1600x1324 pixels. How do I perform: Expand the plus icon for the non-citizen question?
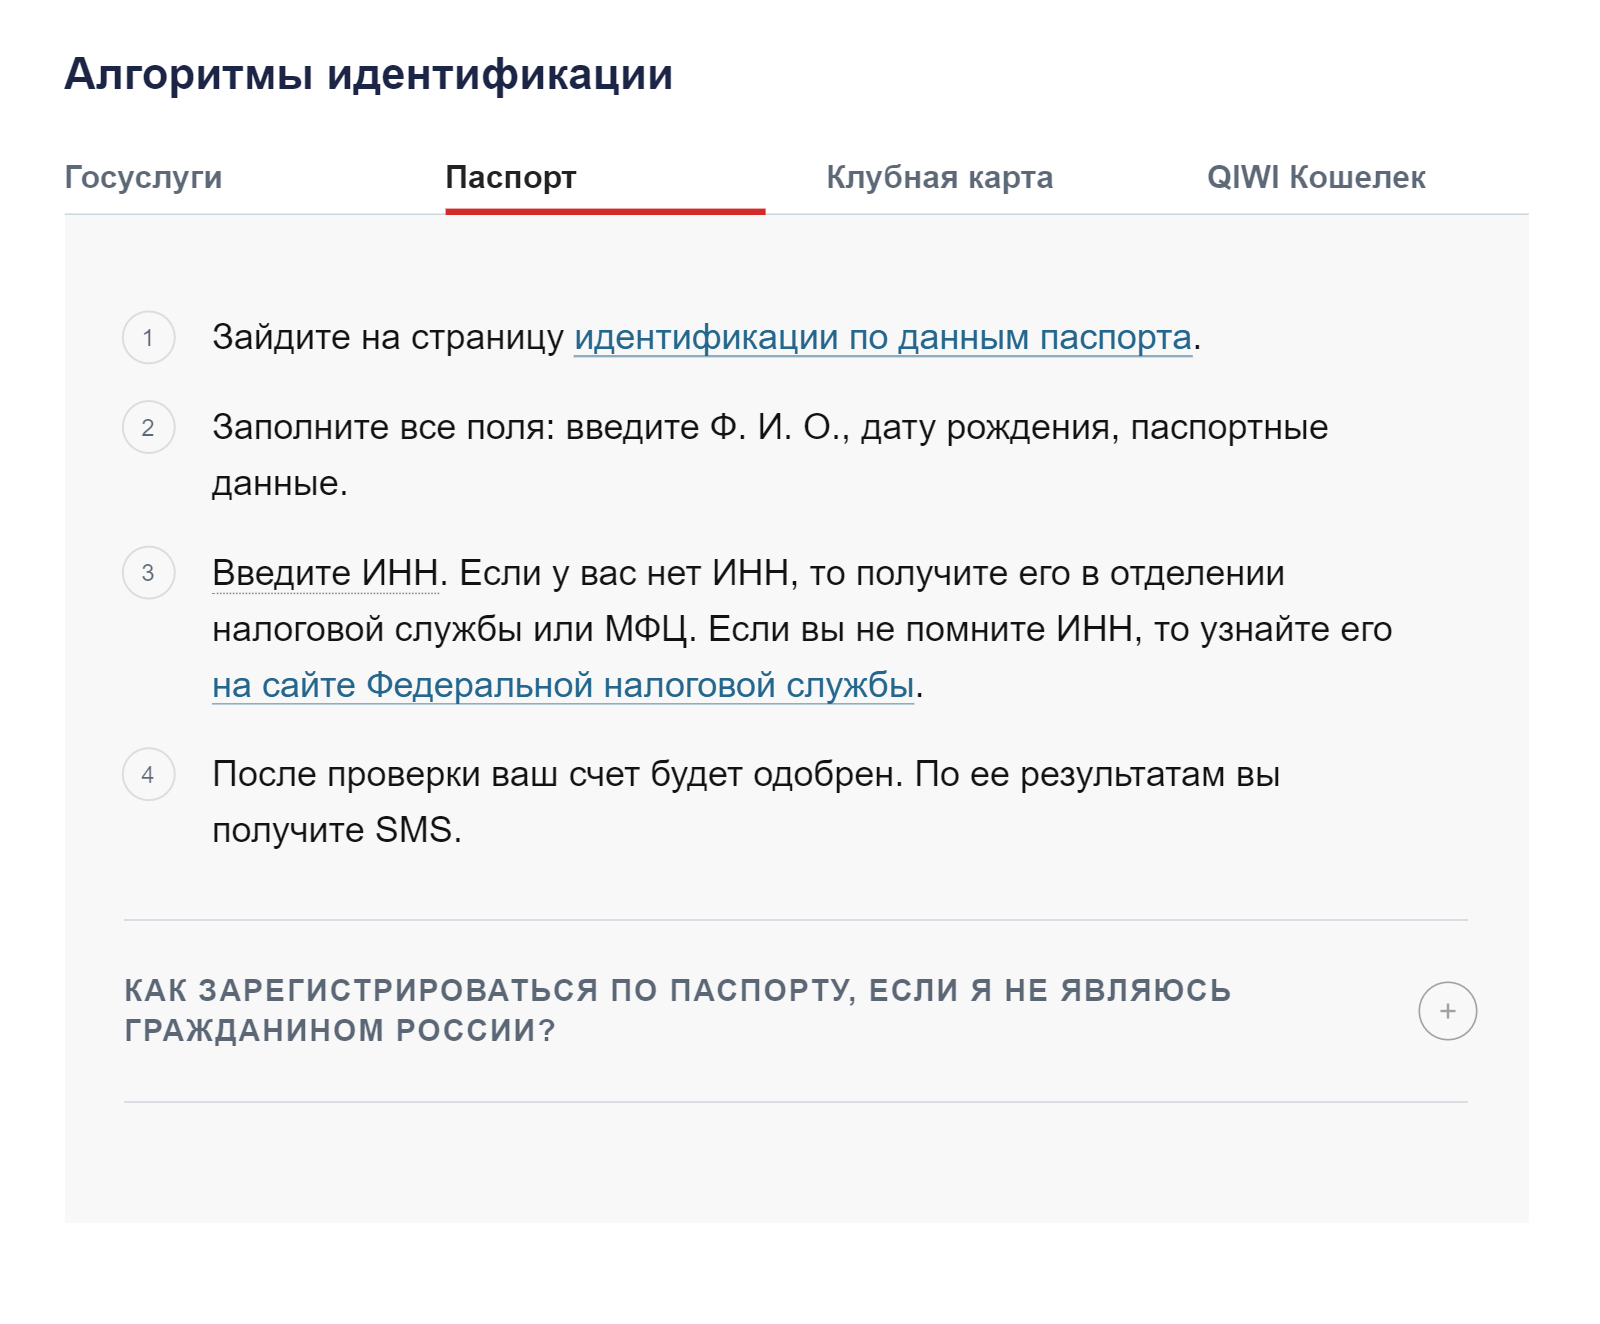coord(1447,1011)
